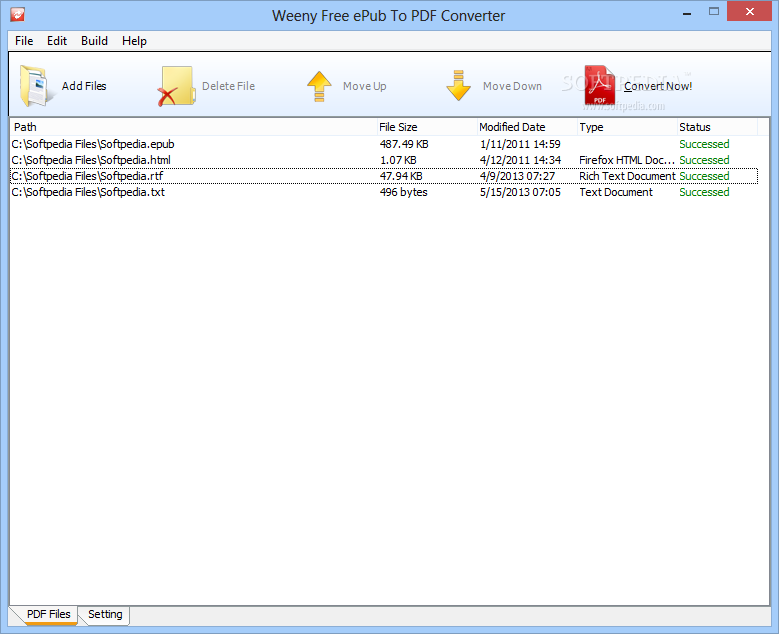Image resolution: width=779 pixels, height=634 pixels.
Task: Click date 4/9/2013 07:27
Action: 517,176
